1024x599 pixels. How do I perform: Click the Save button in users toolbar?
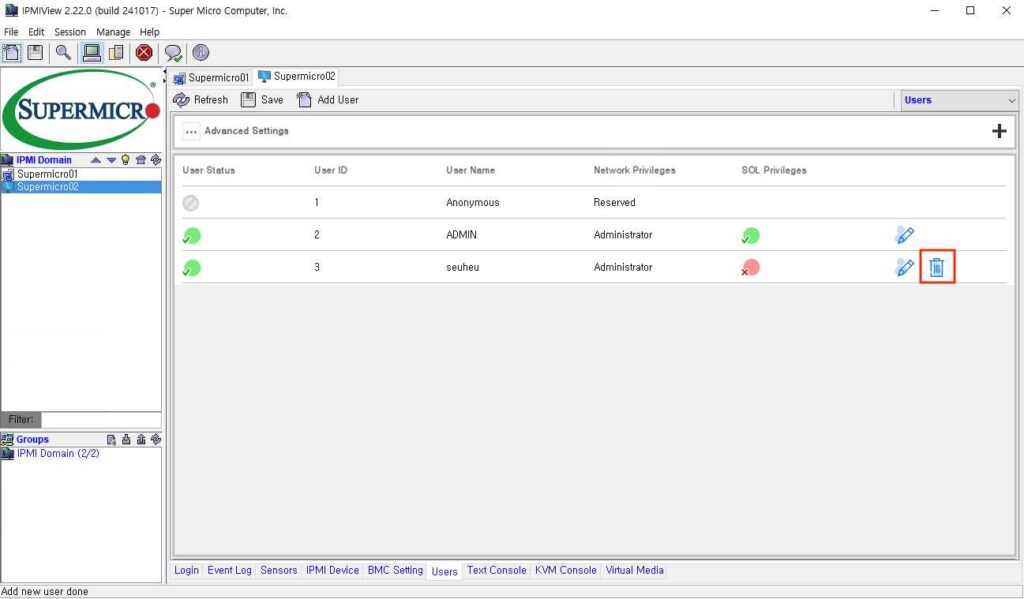tap(262, 100)
